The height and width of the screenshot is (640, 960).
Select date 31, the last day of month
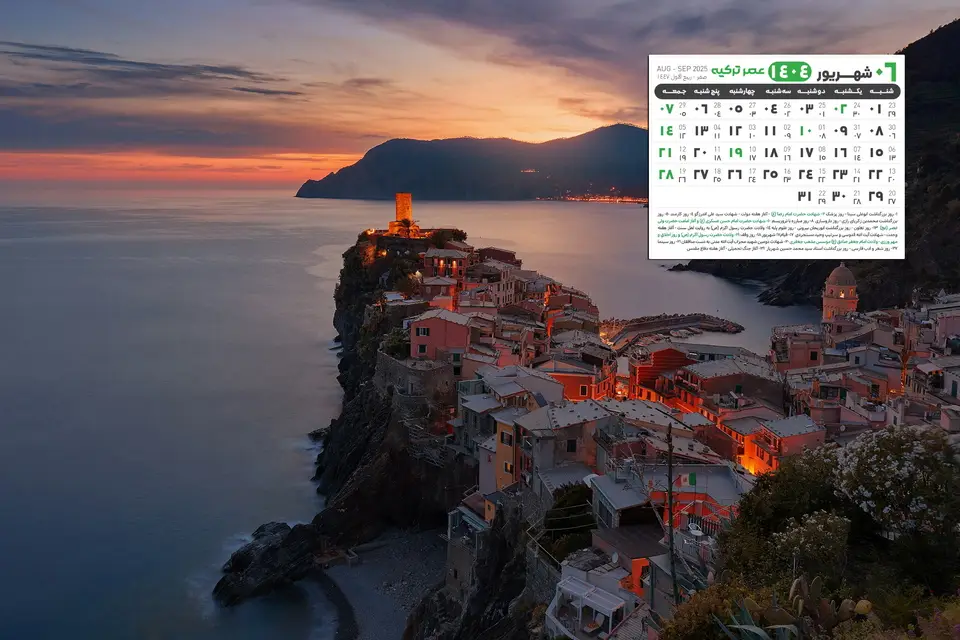point(805,196)
